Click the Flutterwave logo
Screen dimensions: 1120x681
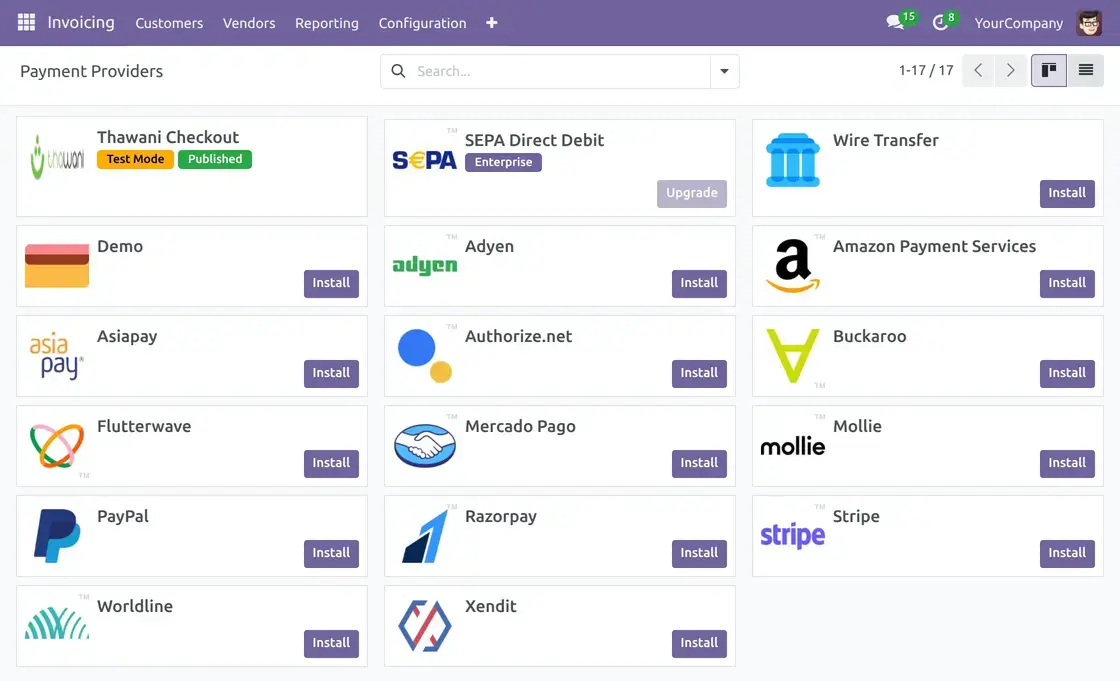click(57, 446)
